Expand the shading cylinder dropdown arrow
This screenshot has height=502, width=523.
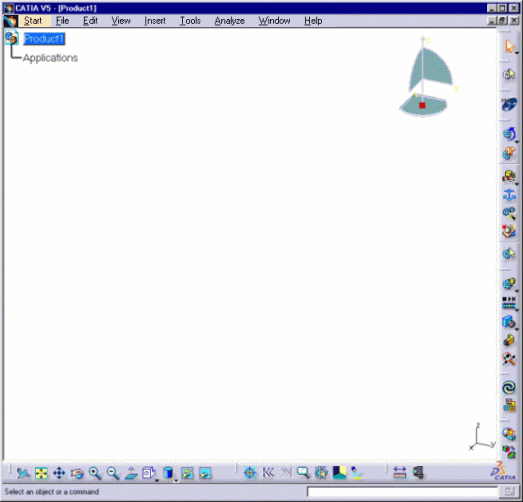click(x=176, y=481)
